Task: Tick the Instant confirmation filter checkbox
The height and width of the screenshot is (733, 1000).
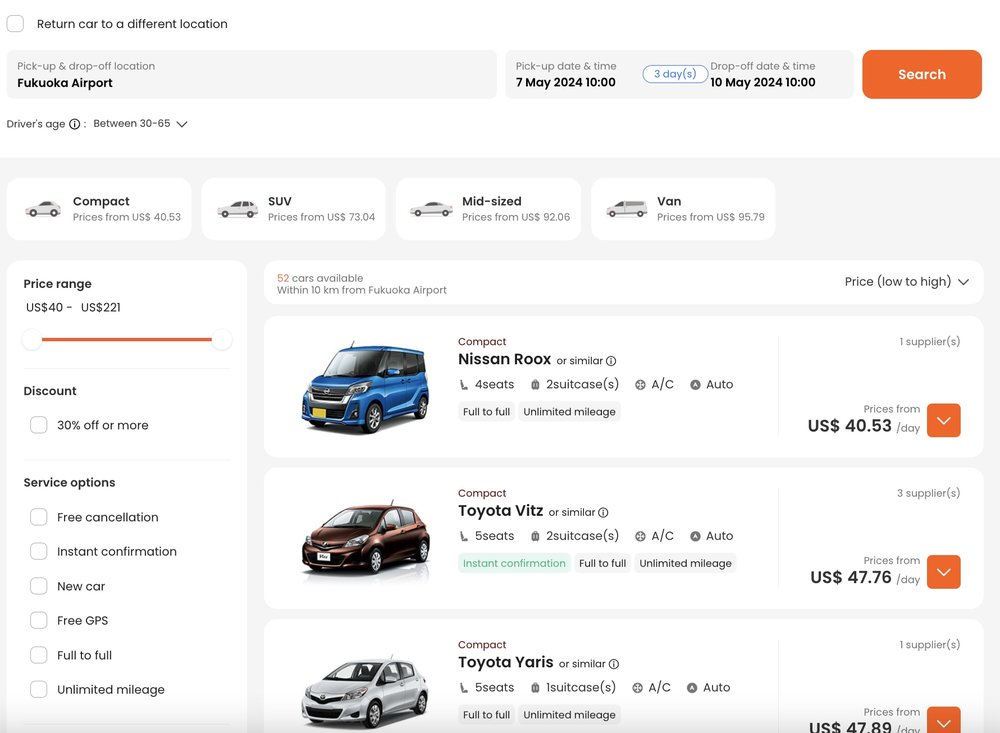Action: tap(39, 551)
